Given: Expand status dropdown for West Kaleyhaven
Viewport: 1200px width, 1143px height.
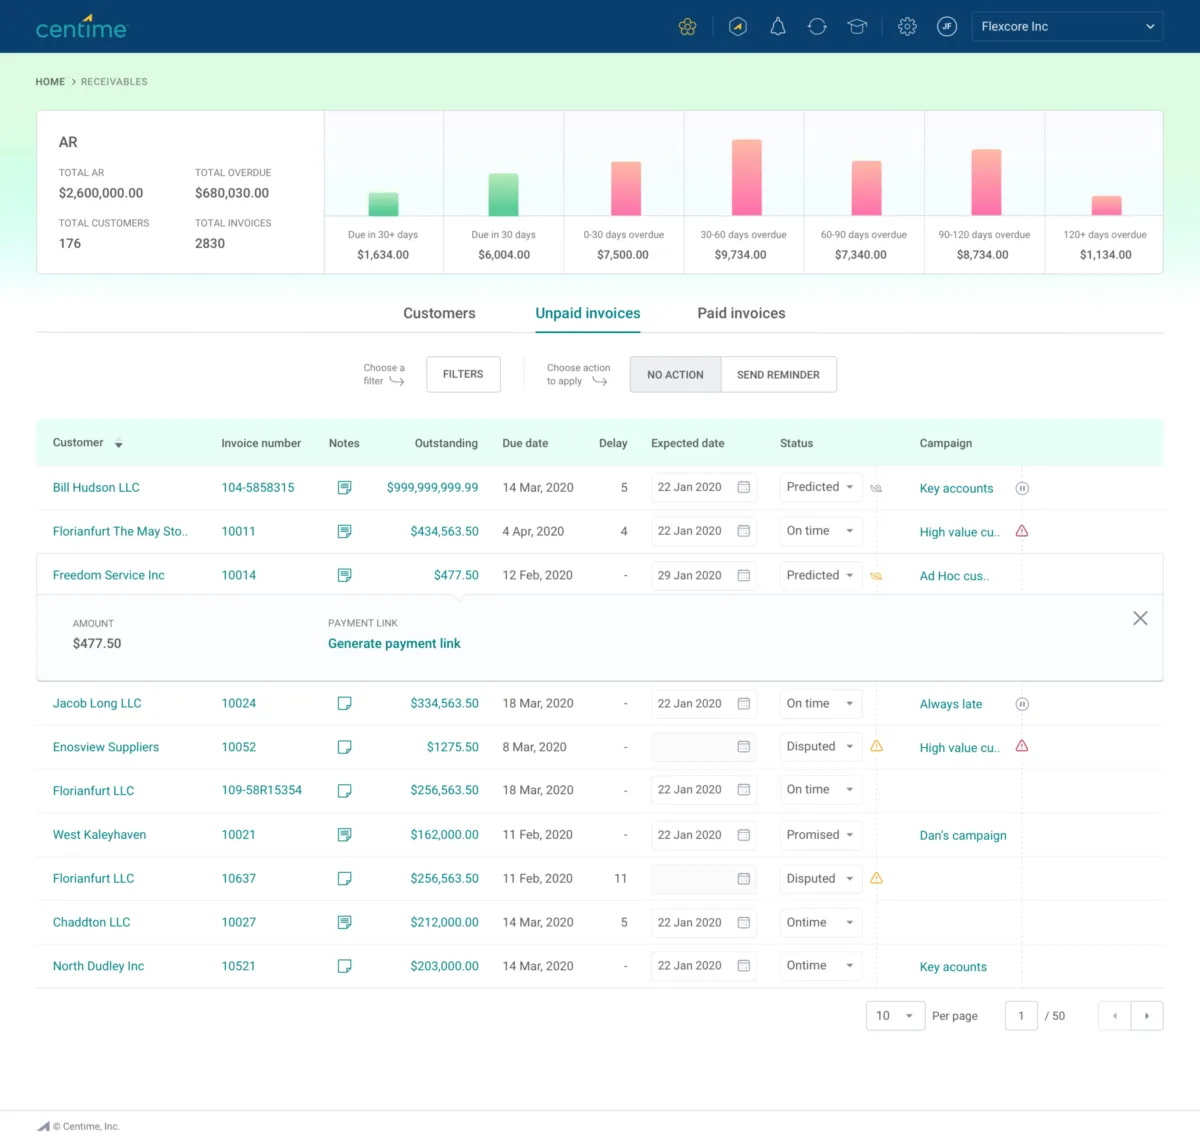Looking at the screenshot, I should pos(820,835).
